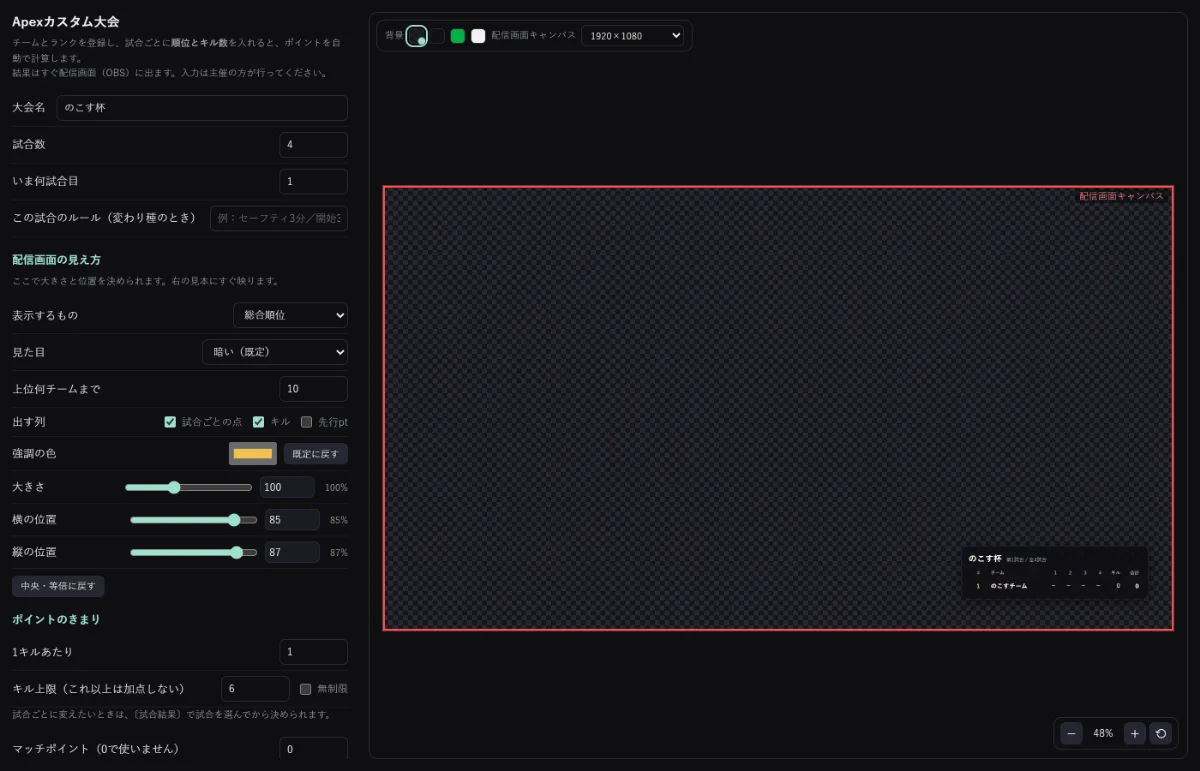
Task: Open the 1920×1080 canvas size dropdown
Action: (x=632, y=36)
